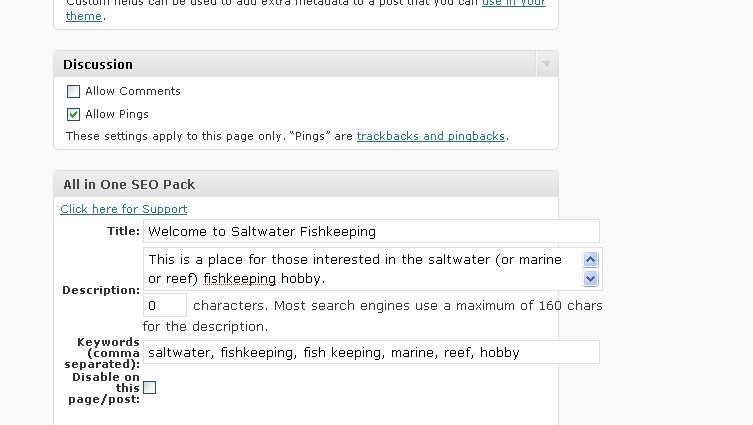Image resolution: width=753 pixels, height=425 pixels.
Task: Click the 'Allow Comments' label text
Action: (x=133, y=91)
